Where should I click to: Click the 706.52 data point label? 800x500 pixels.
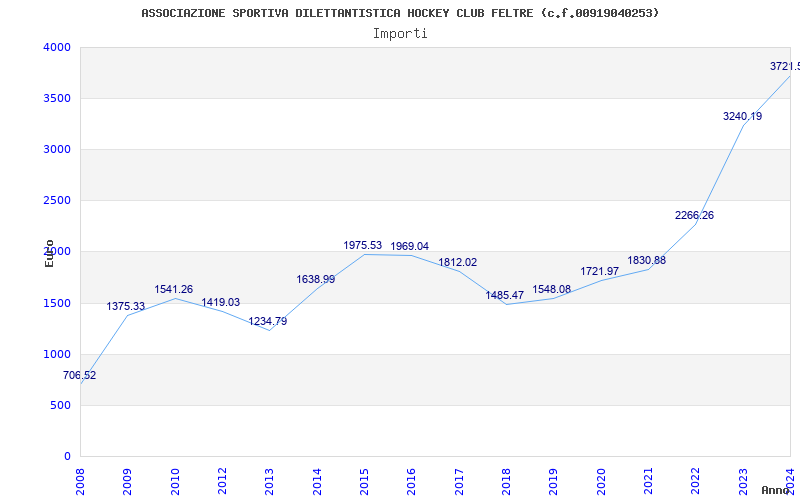point(80,376)
